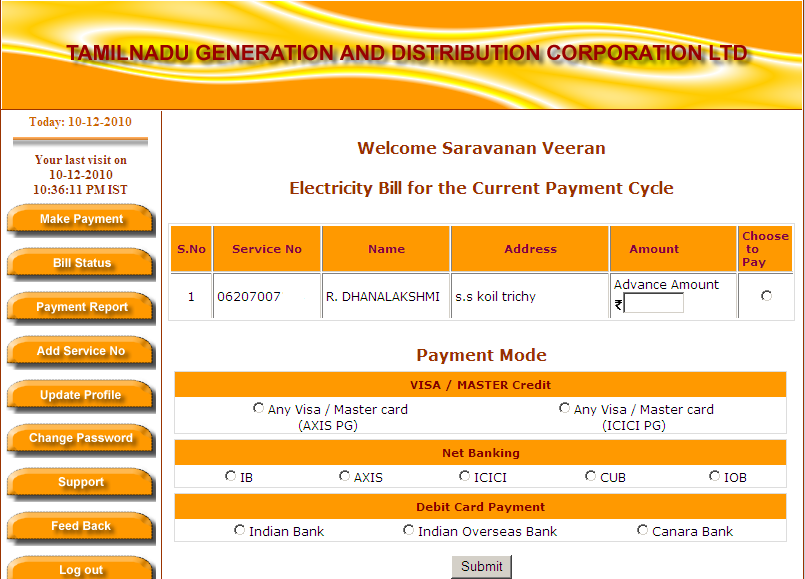Viewport: 805px width, 579px height.
Task: Click the VISA / MASTER Credit heading
Action: (481, 385)
